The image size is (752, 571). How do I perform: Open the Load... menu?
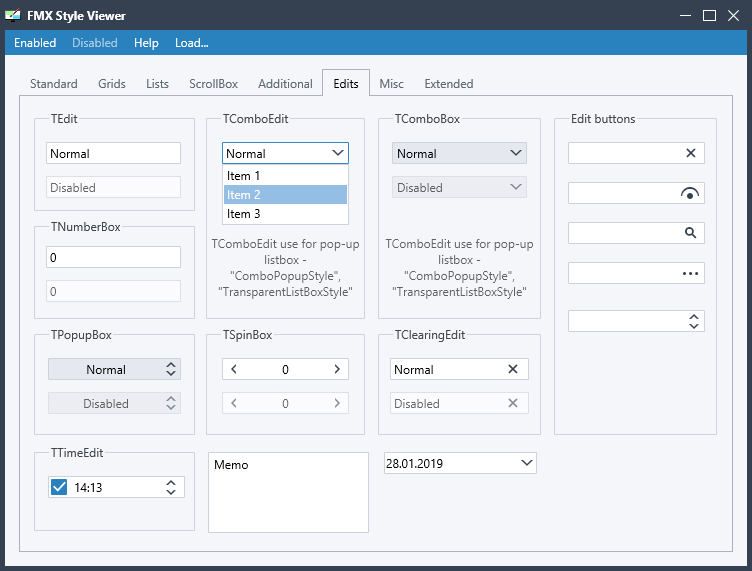coord(191,43)
